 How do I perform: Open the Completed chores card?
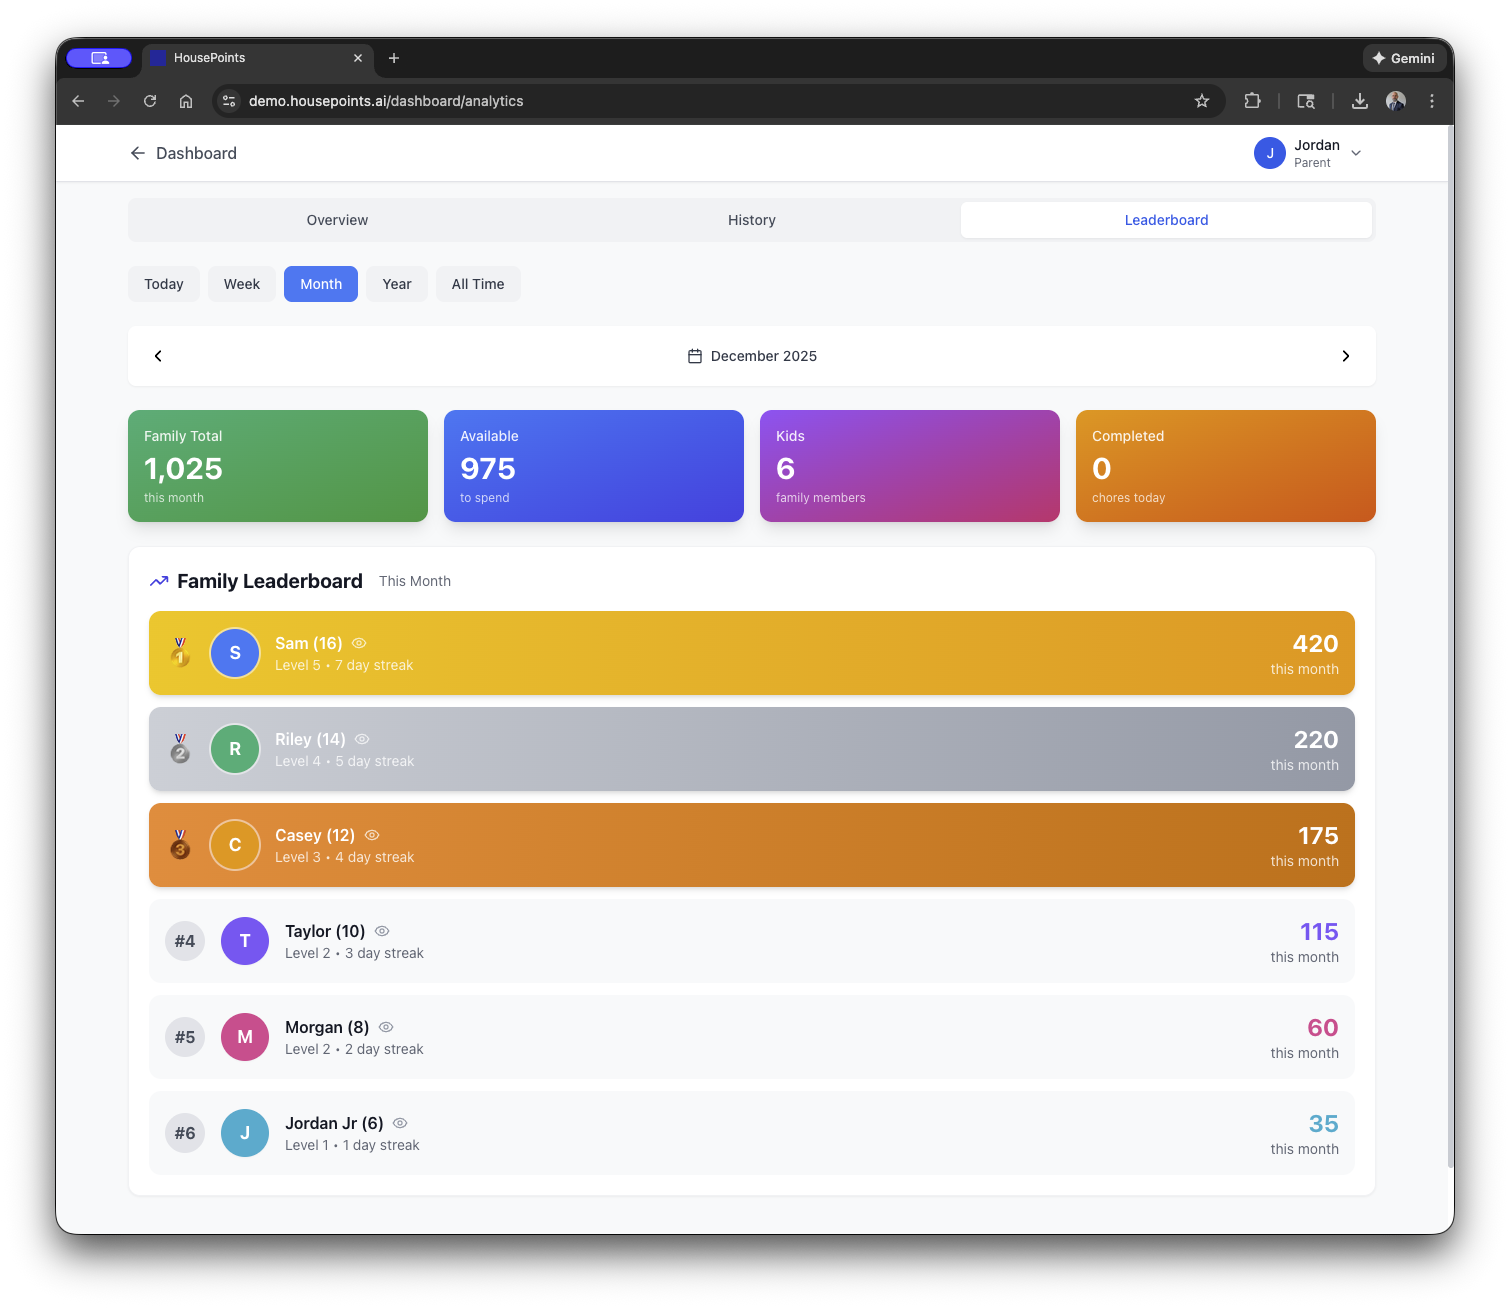1226,466
